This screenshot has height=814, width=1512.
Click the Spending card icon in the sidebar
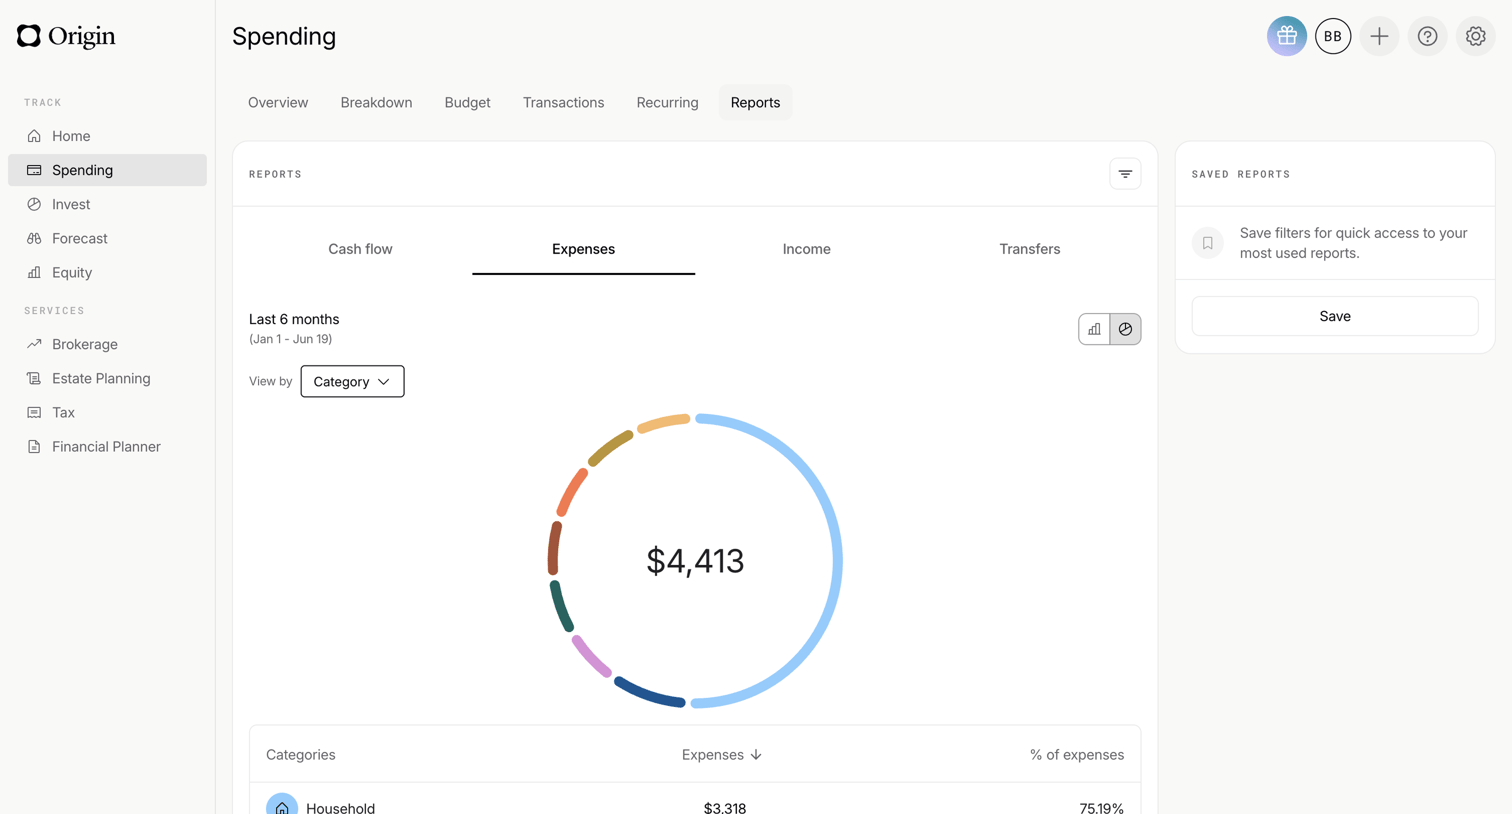click(x=34, y=170)
